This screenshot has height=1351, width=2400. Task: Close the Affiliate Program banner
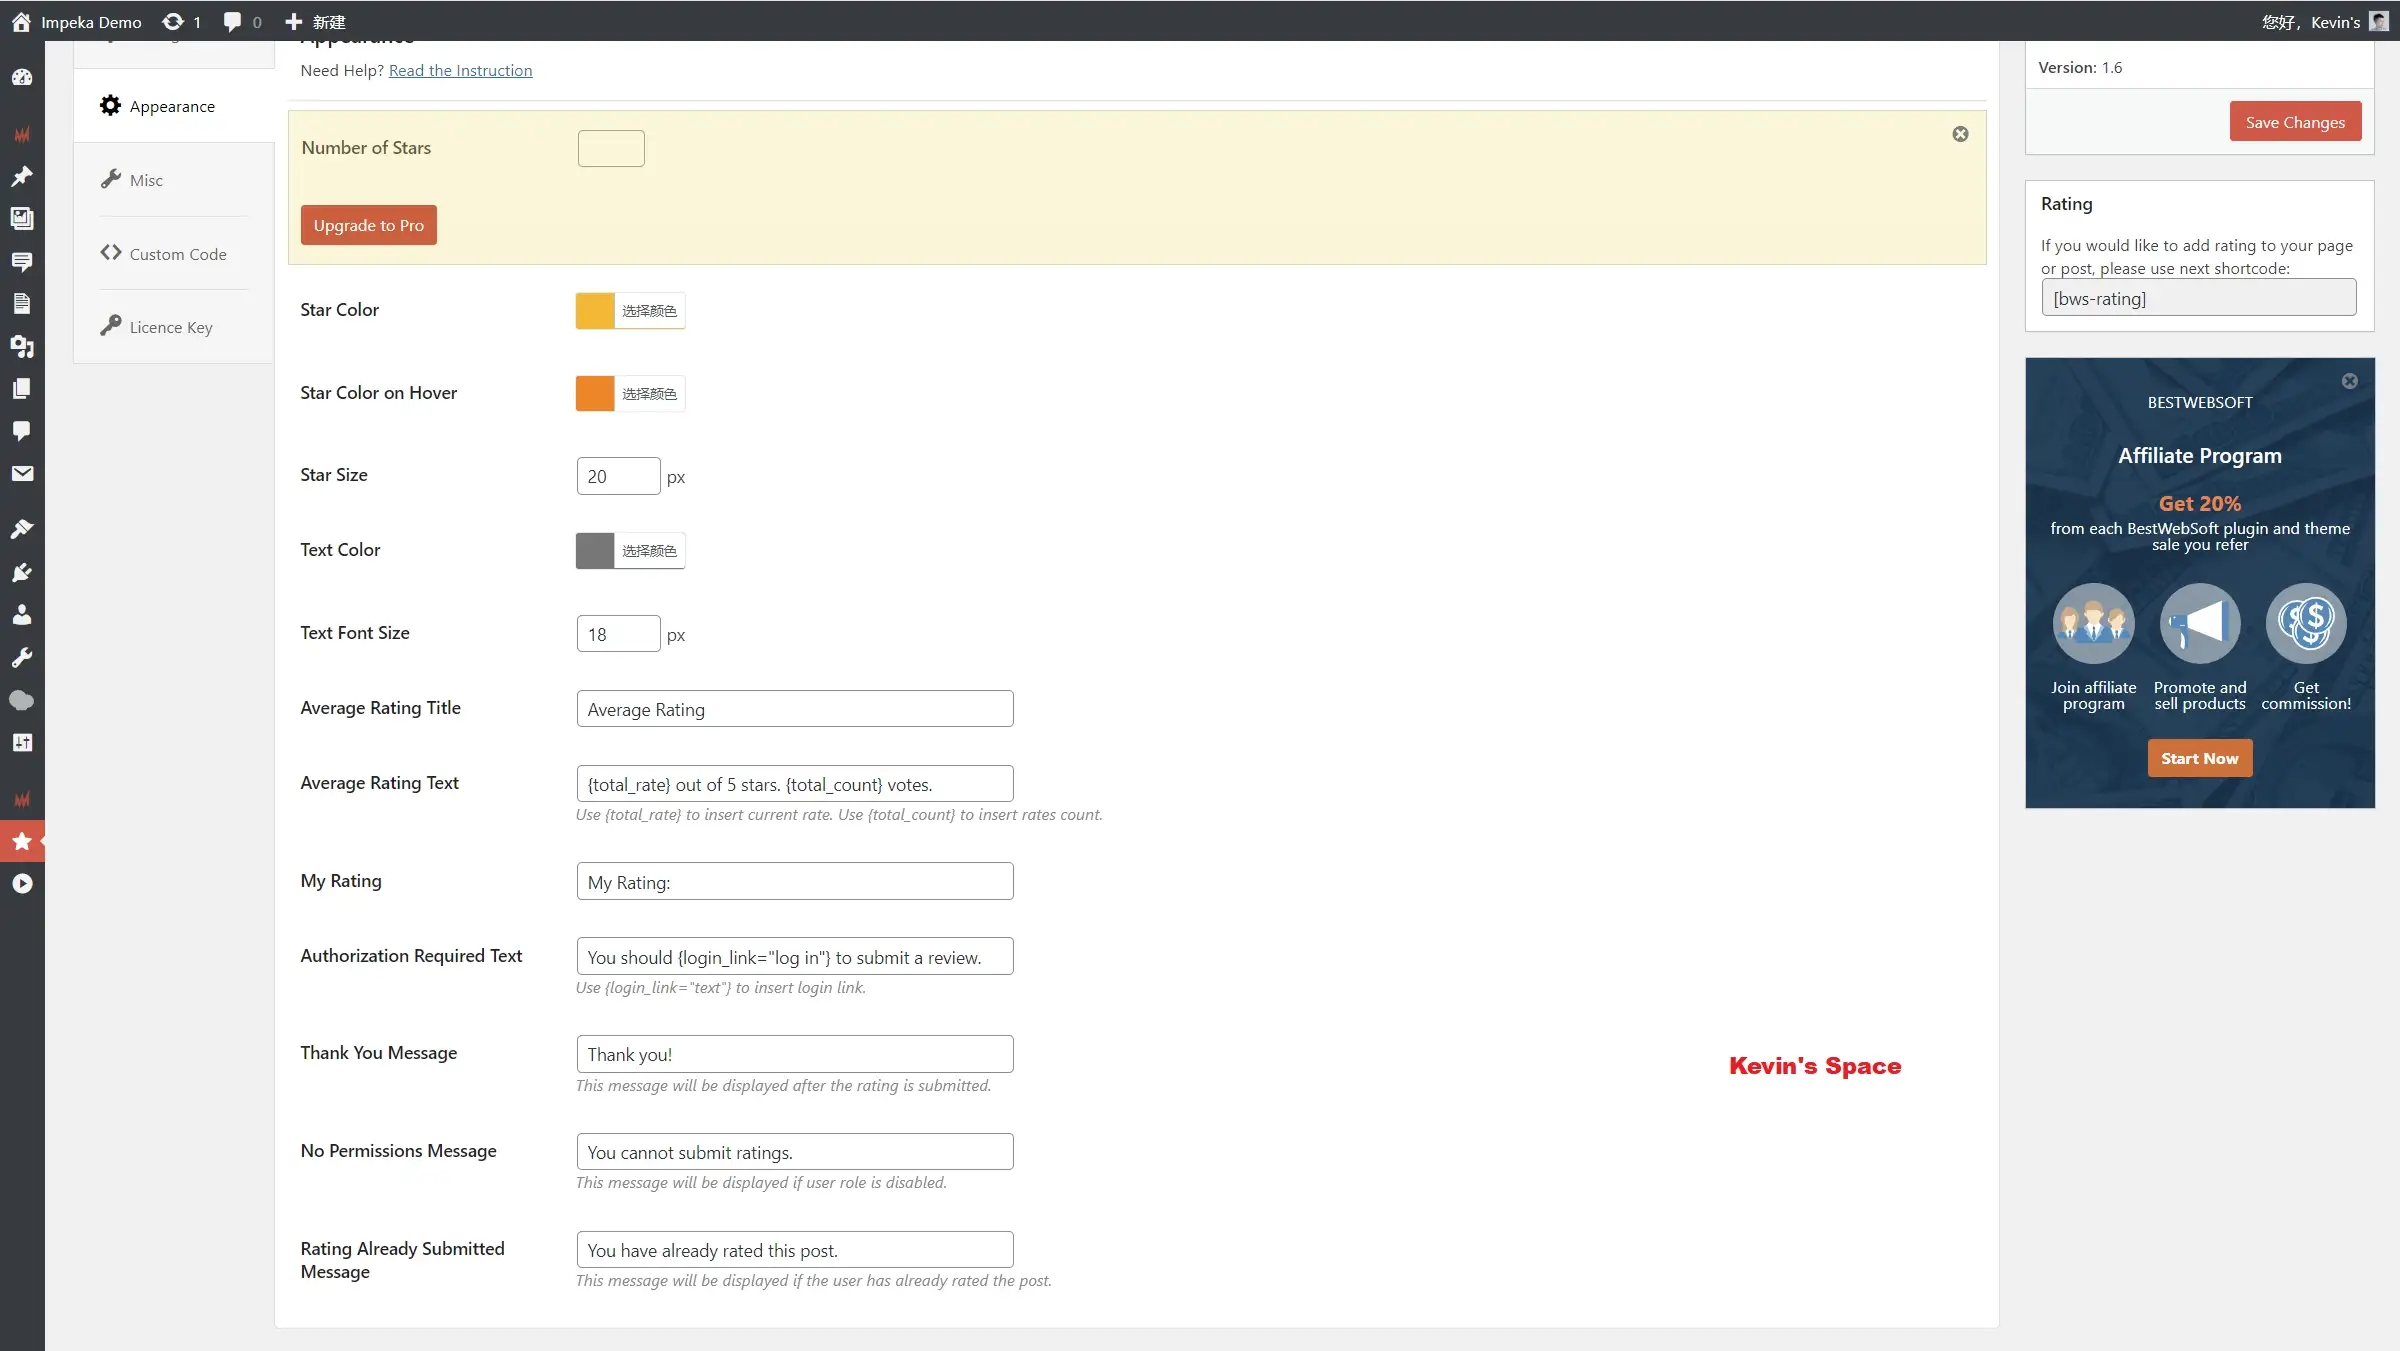2349,381
